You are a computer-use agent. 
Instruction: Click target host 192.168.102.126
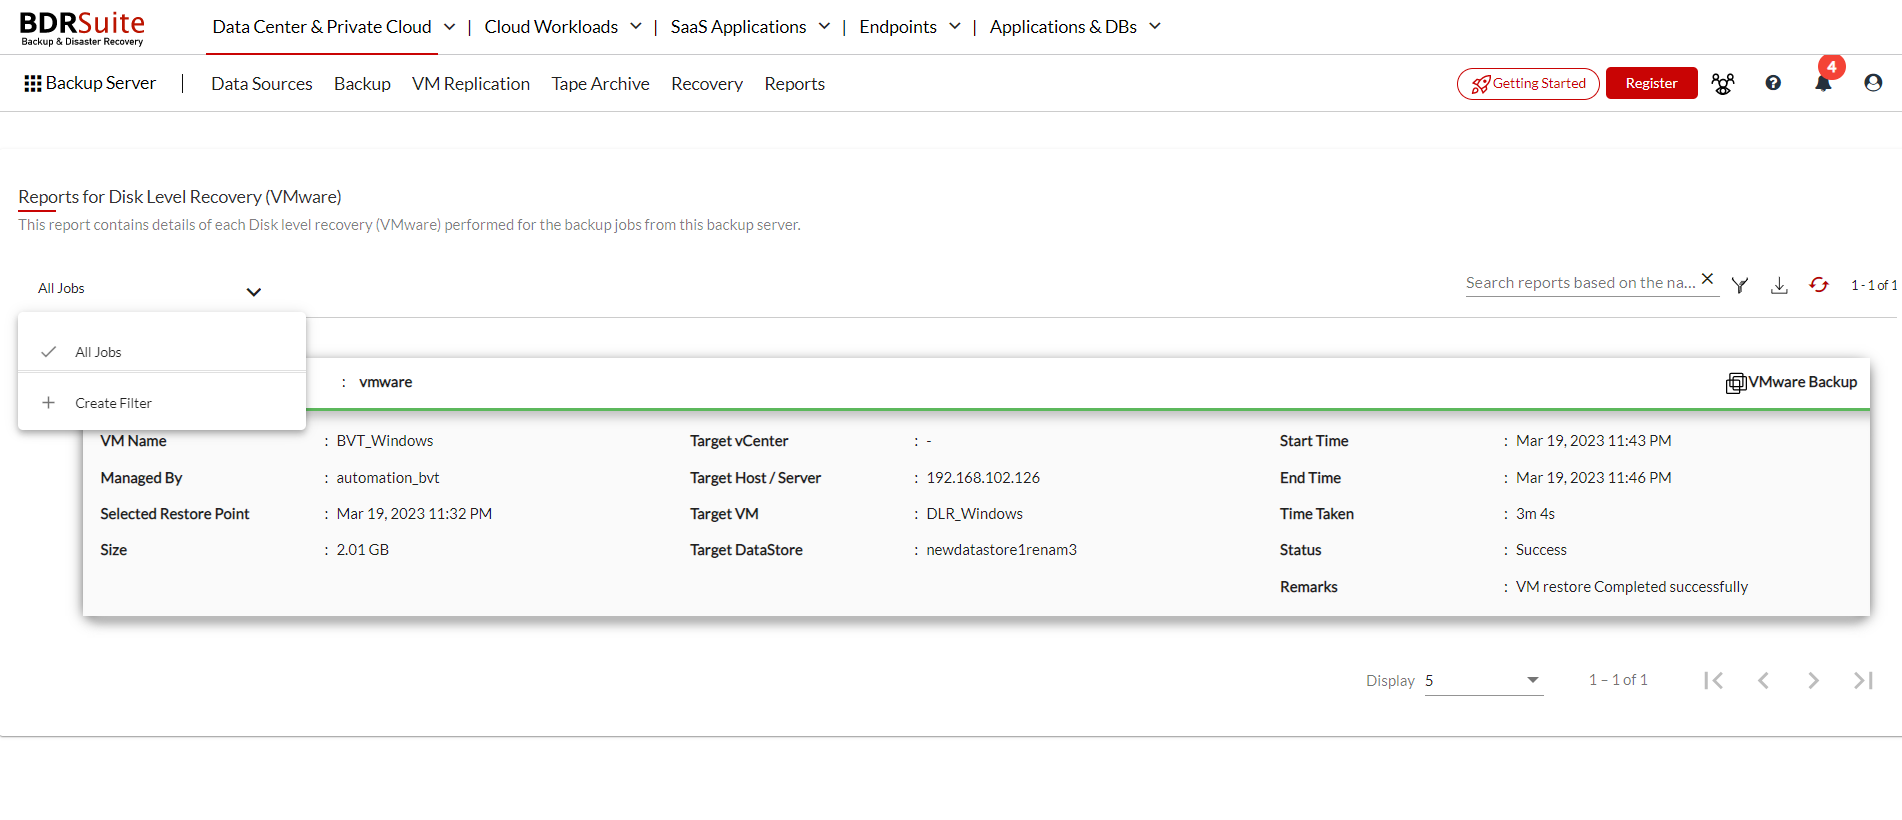[x=983, y=478]
